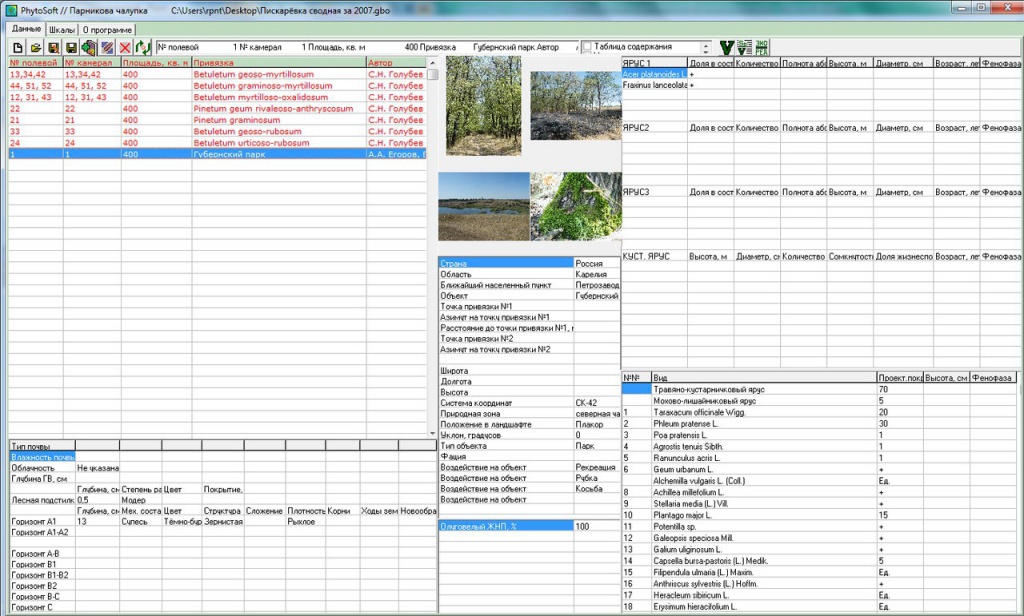Select the Fraxinus lanceolata cell
The image size is (1024, 616).
(x=654, y=85)
